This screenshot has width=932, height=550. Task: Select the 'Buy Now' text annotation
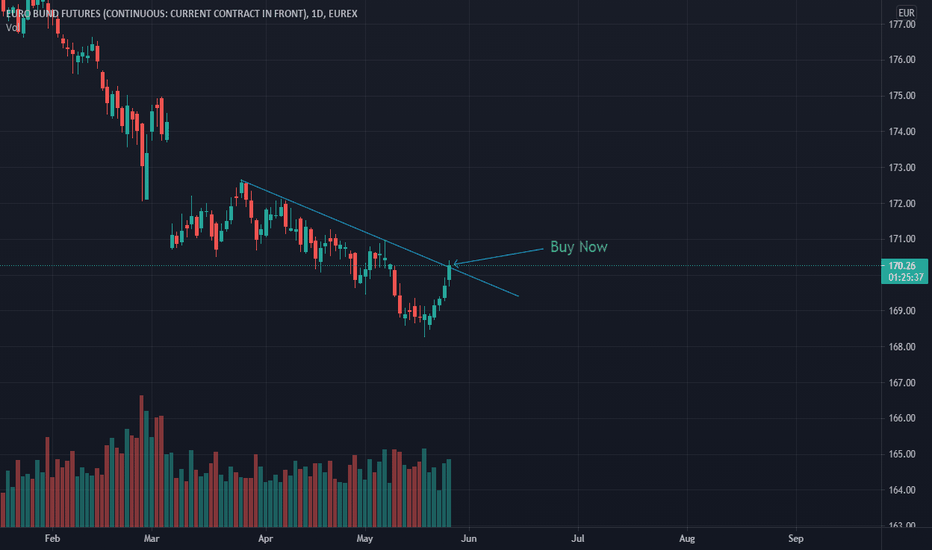pyautogui.click(x=578, y=247)
